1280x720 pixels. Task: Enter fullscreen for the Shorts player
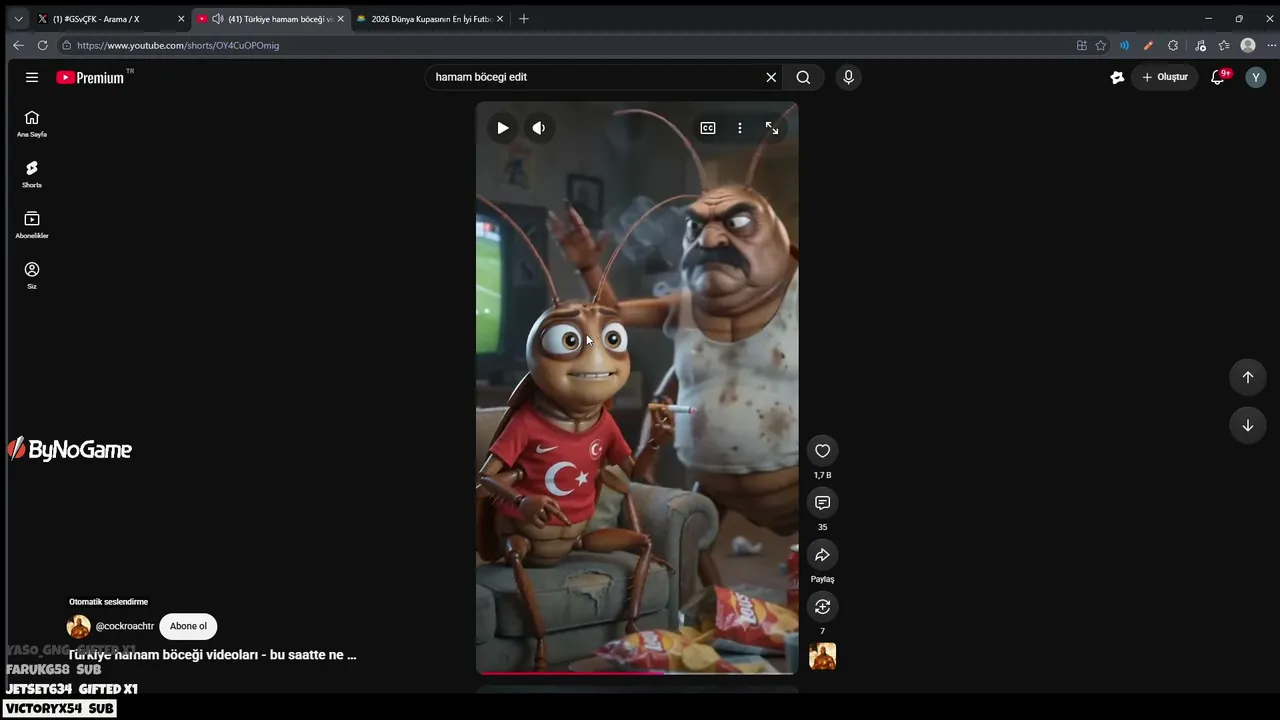click(x=772, y=128)
